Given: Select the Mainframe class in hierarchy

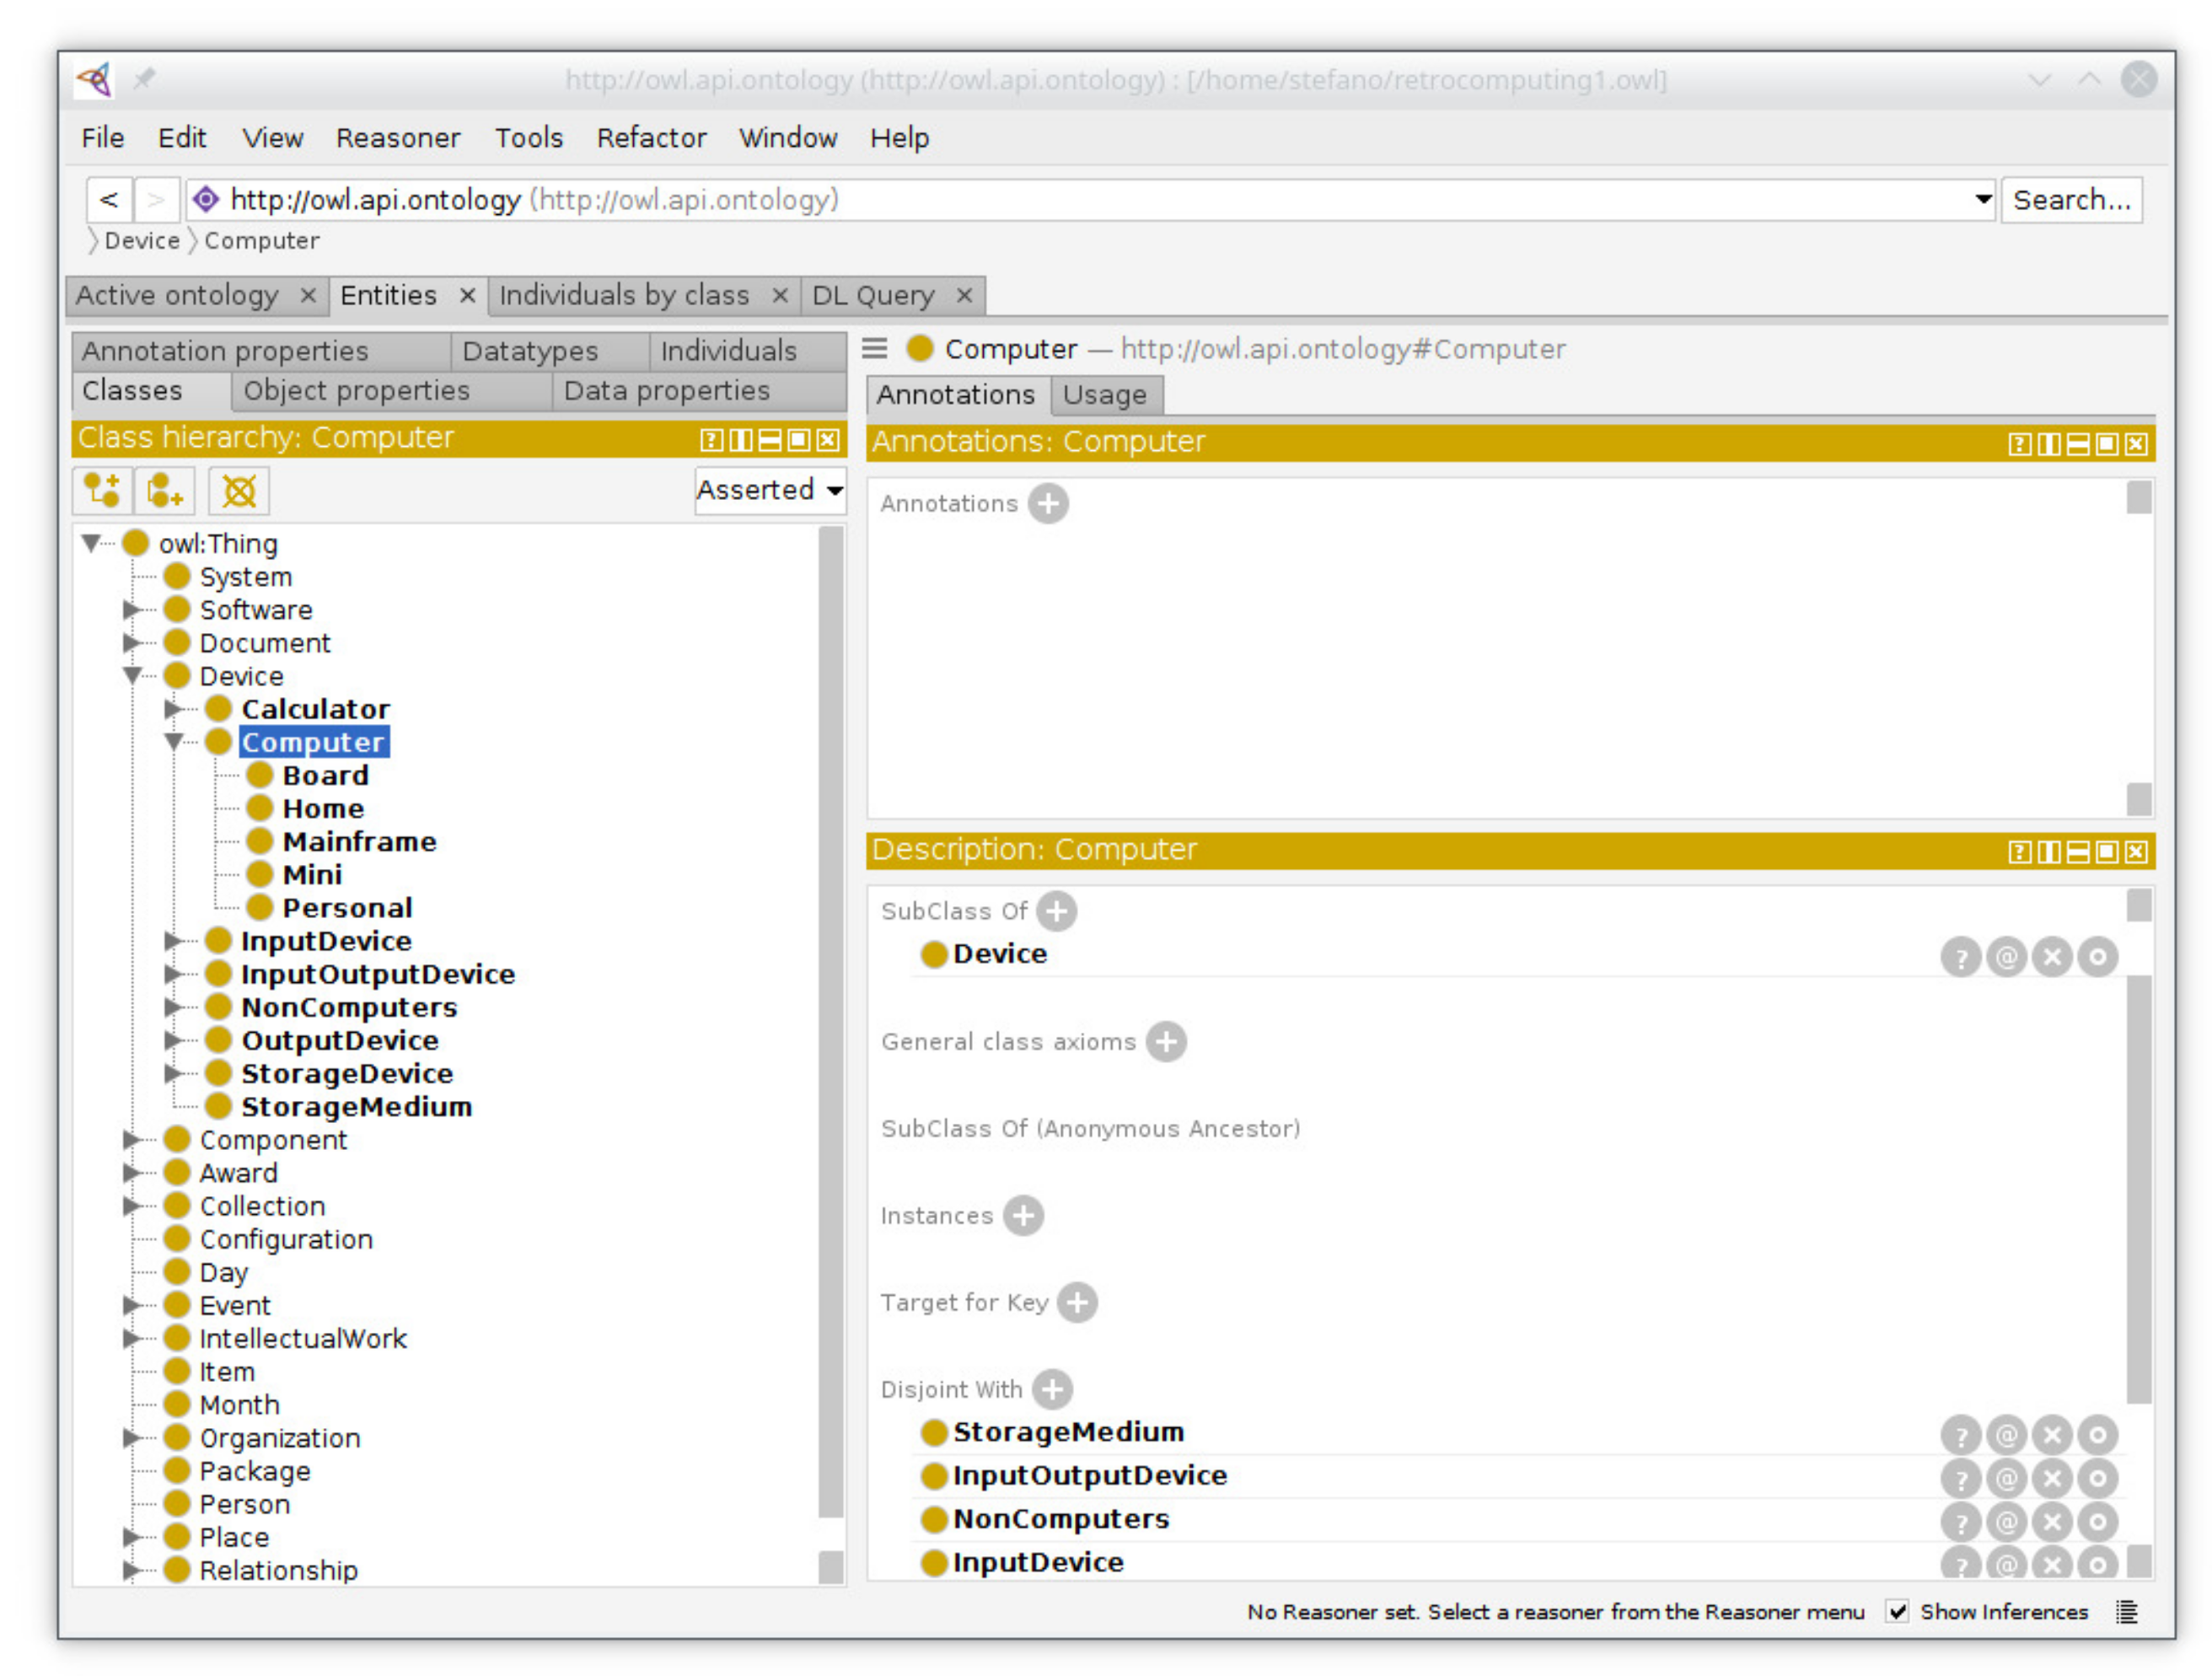Looking at the screenshot, I should (x=359, y=841).
